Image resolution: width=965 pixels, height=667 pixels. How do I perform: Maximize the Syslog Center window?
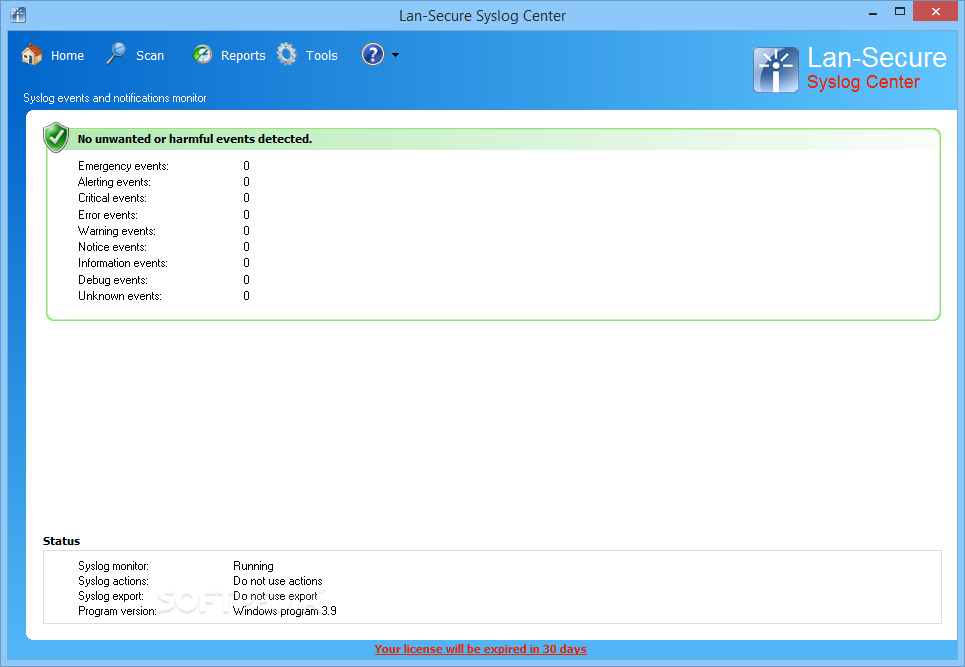point(900,12)
